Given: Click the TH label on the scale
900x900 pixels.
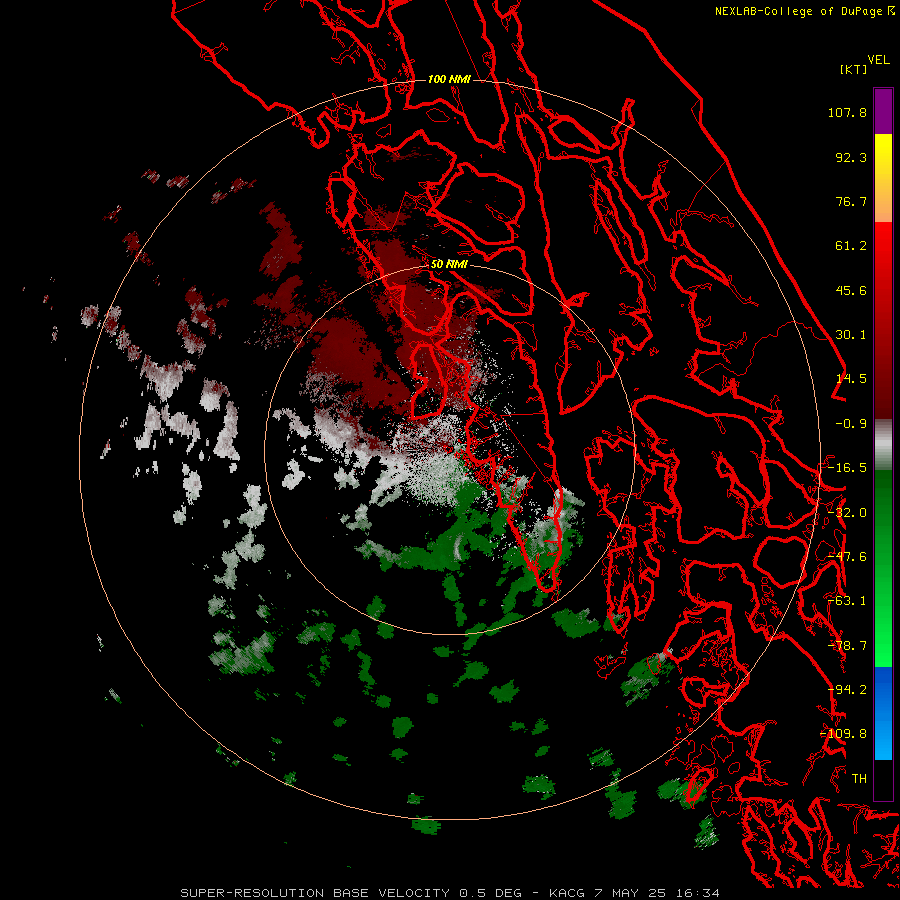Looking at the screenshot, I should click(x=859, y=779).
